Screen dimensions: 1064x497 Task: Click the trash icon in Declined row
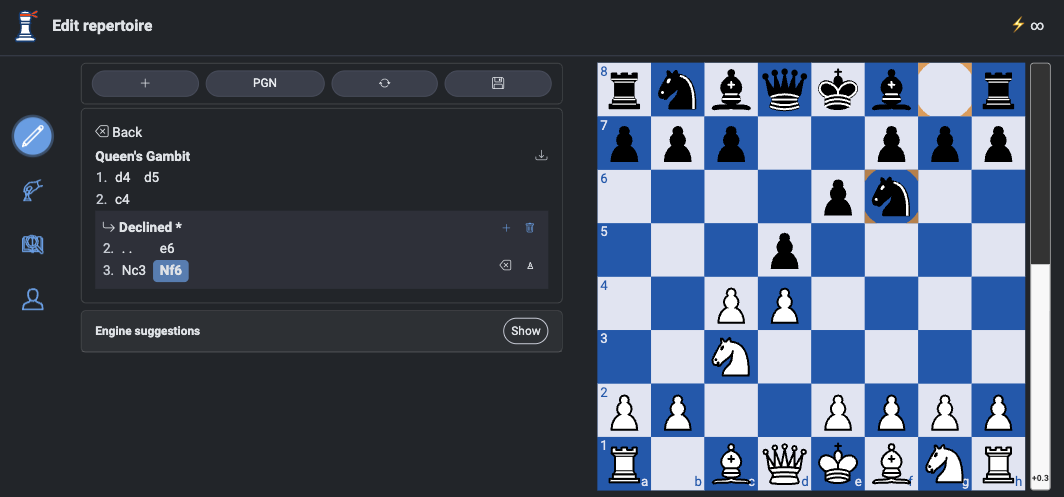(x=530, y=228)
